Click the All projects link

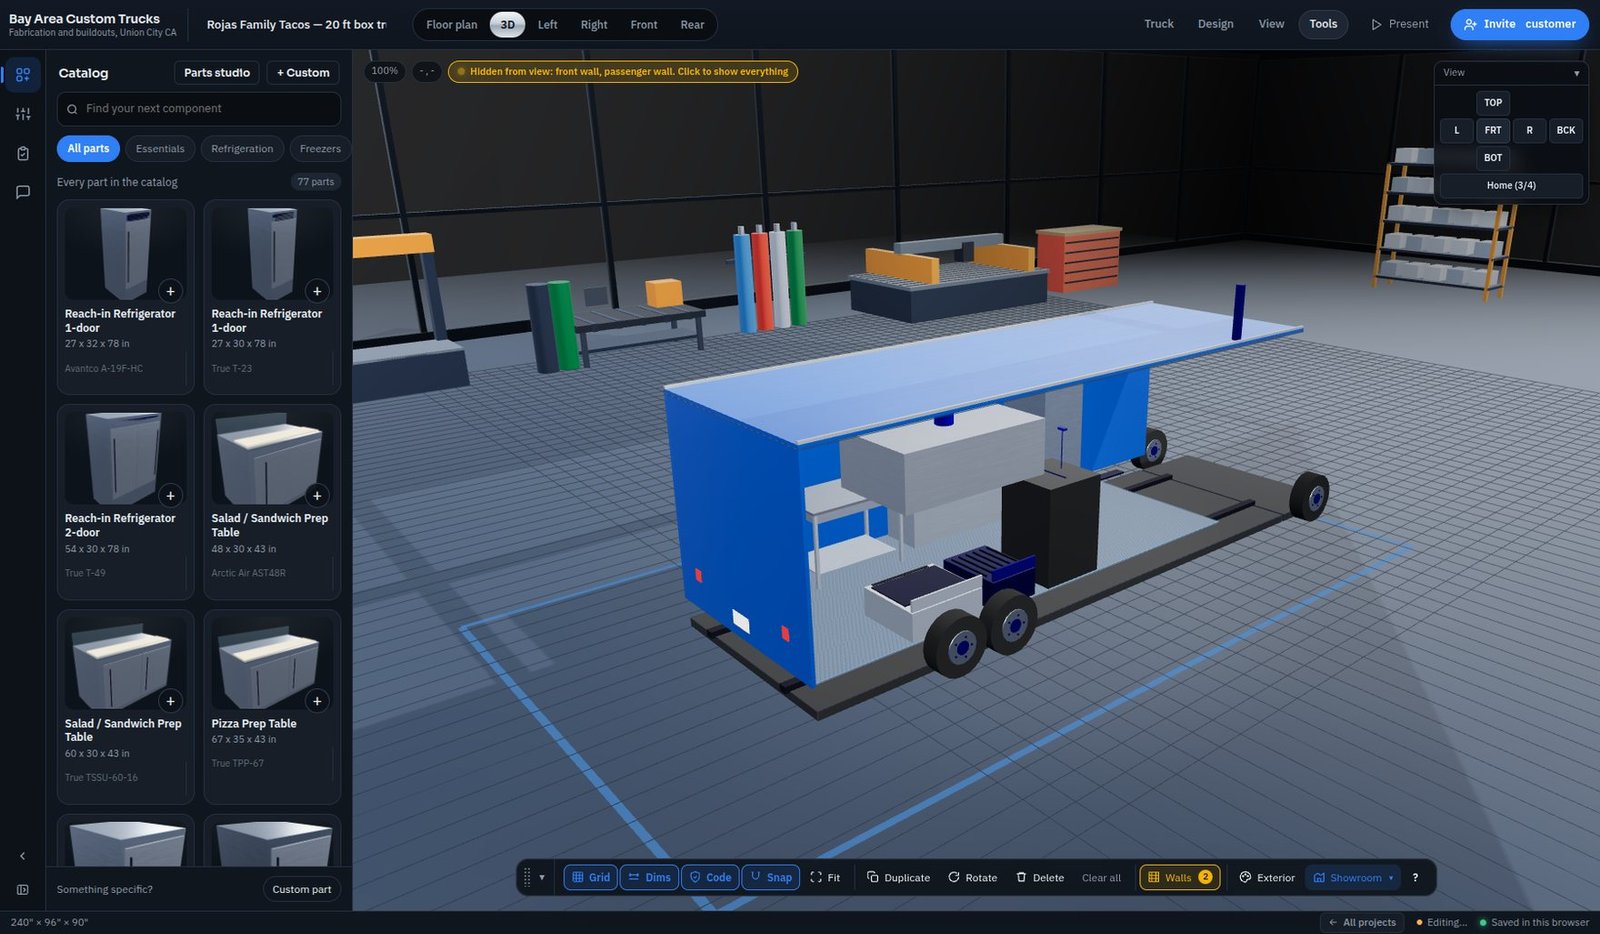(1361, 922)
